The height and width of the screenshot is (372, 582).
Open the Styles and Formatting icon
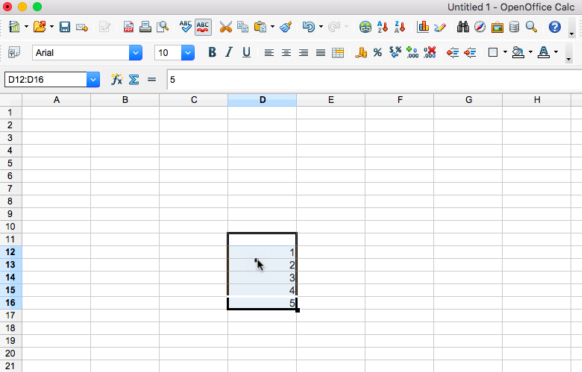pos(14,52)
